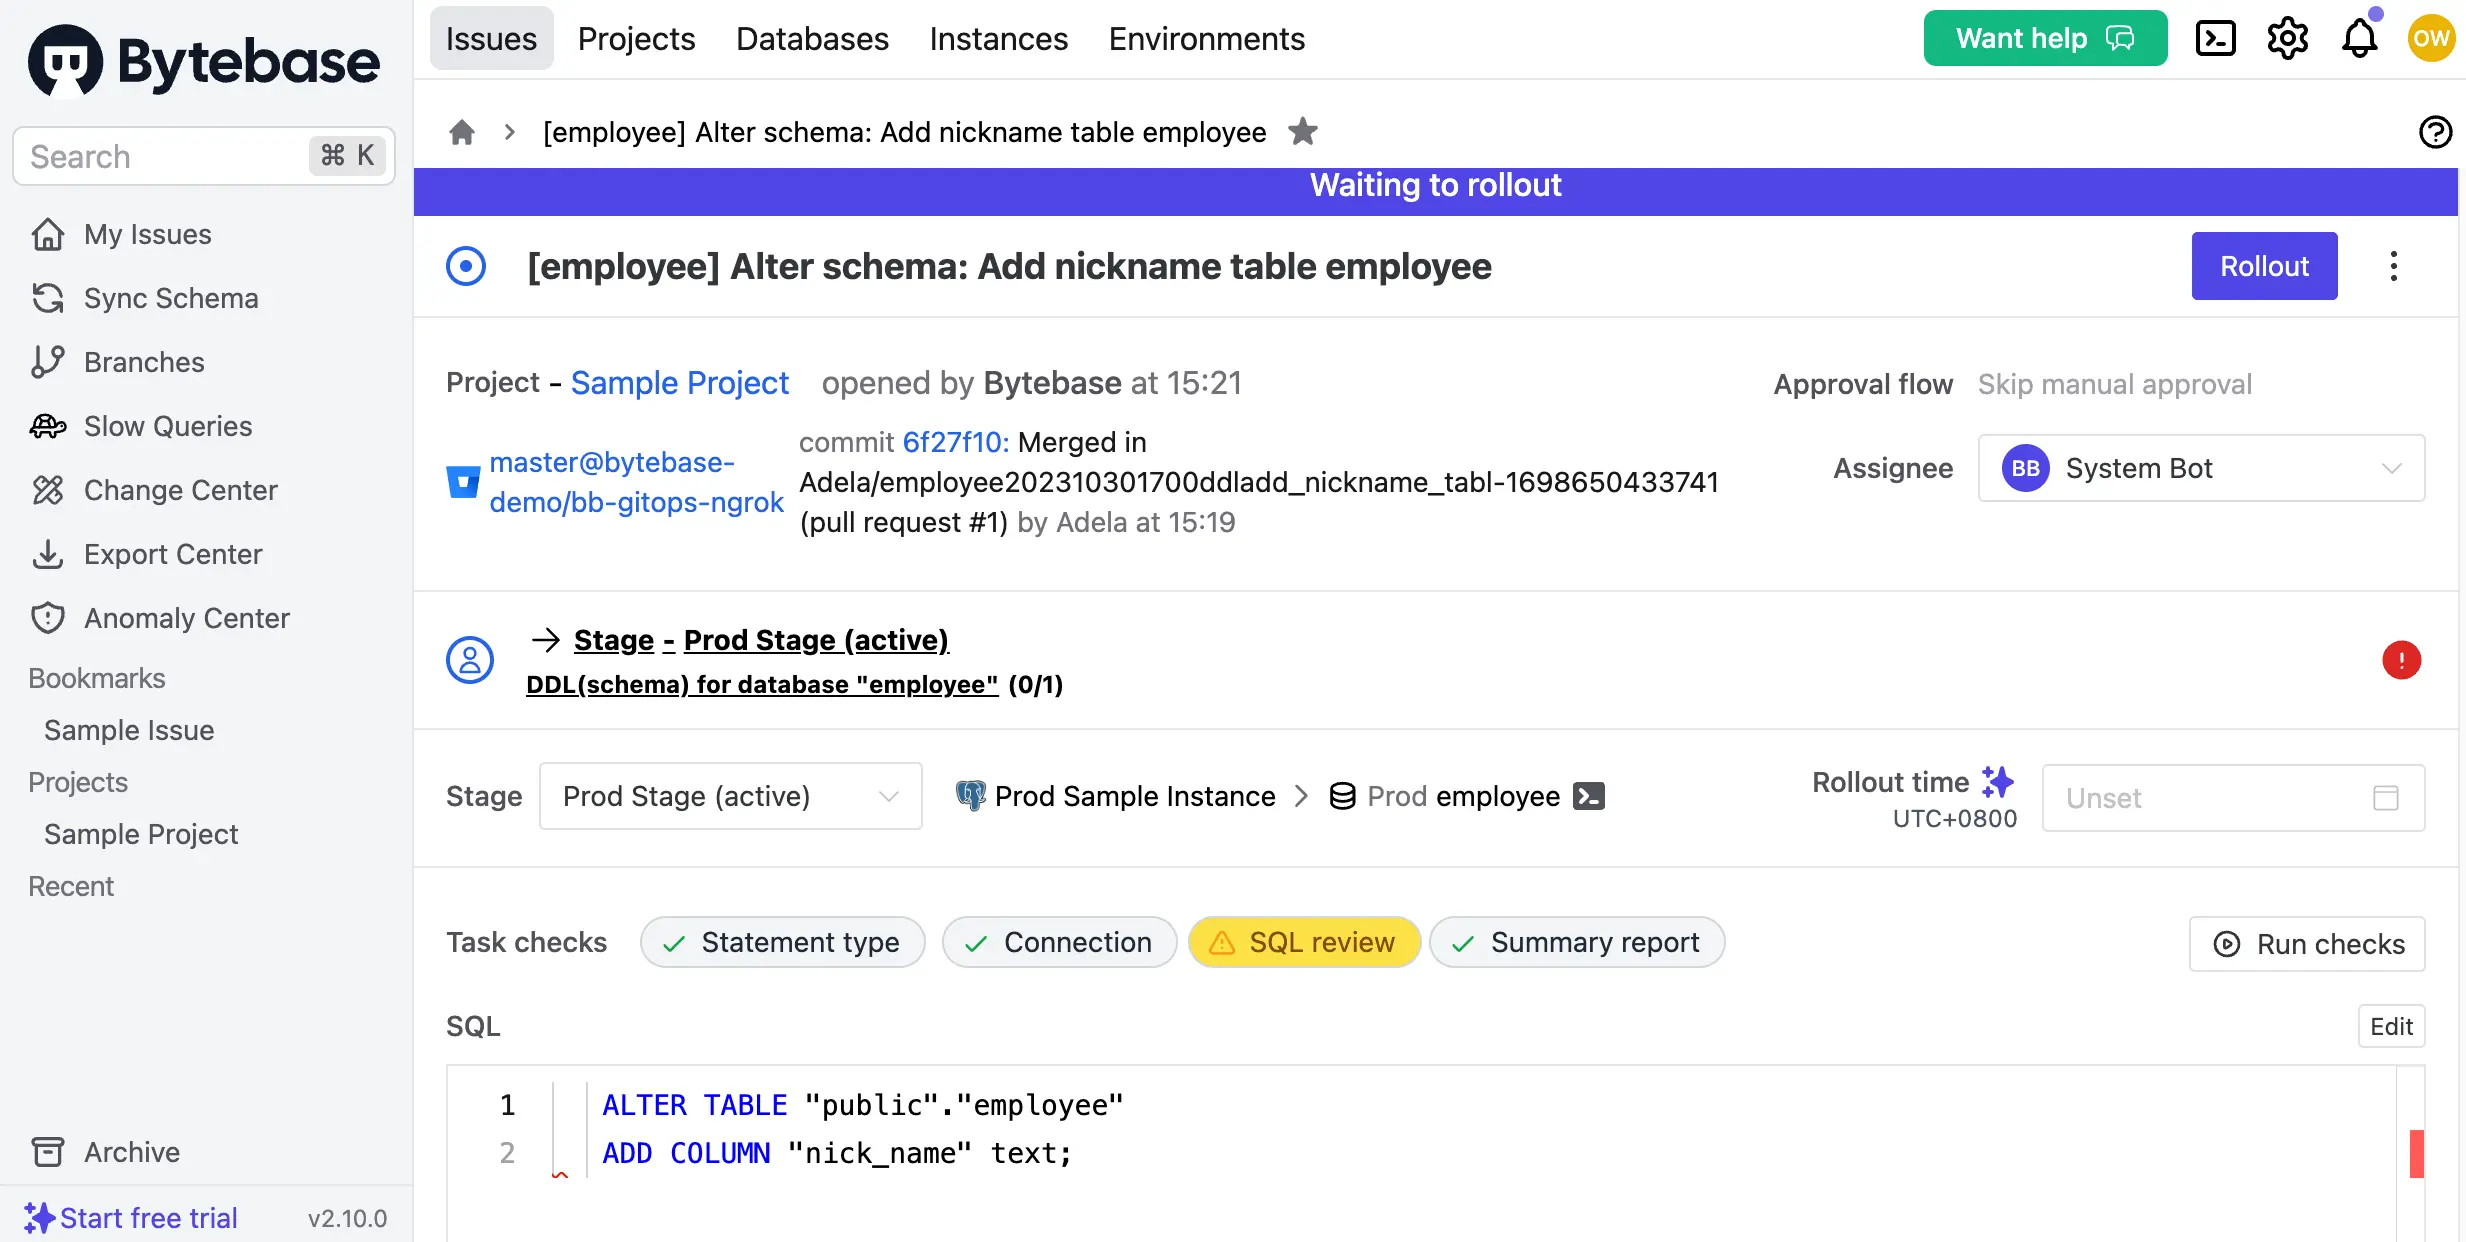2466x1242 pixels.
Task: Click the Run checks button
Action: point(2306,944)
